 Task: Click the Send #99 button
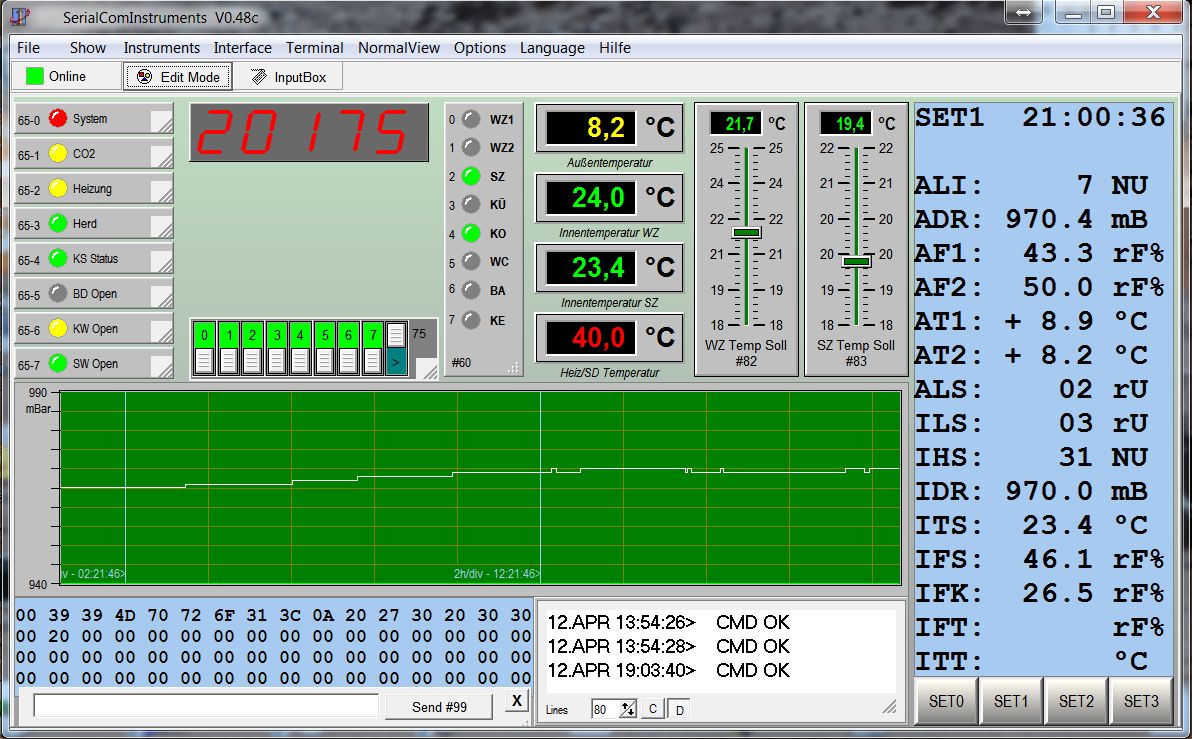click(439, 707)
